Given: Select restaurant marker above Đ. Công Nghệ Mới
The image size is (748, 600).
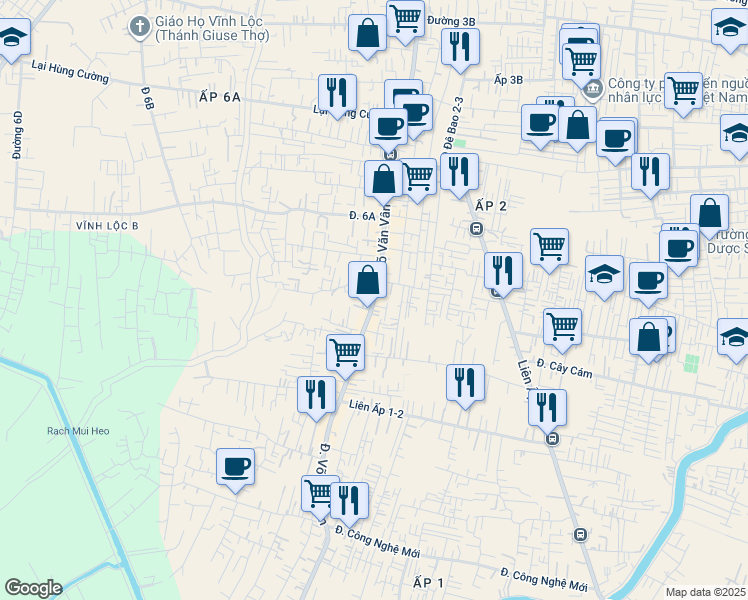Looking at the screenshot, I should point(349,504).
